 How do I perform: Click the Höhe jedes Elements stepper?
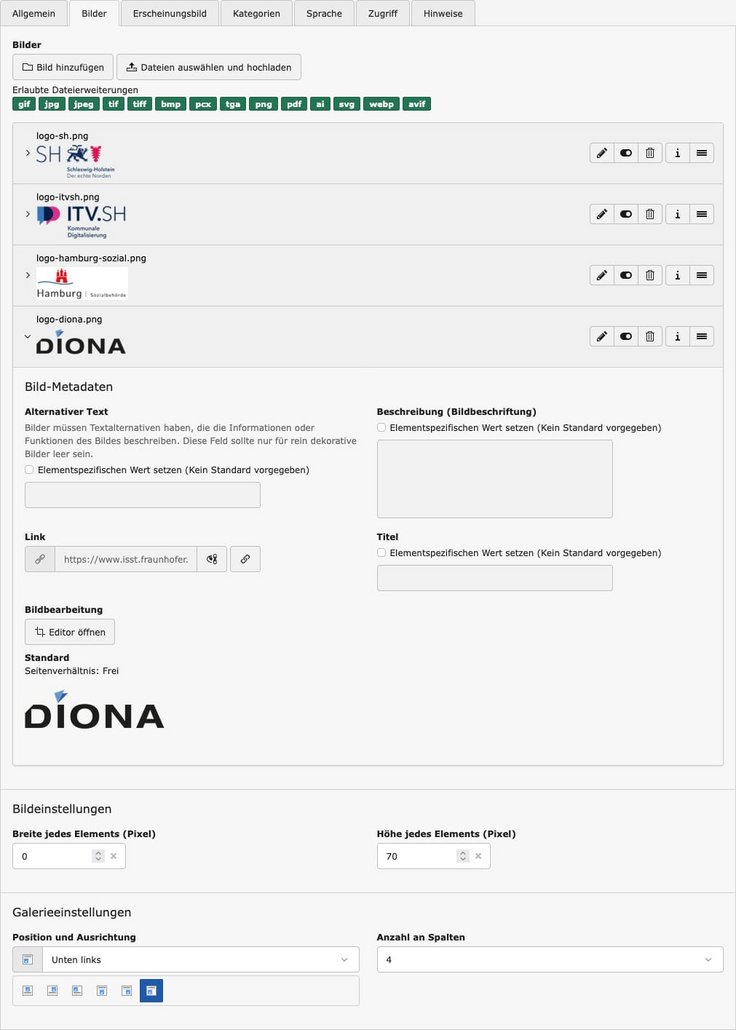(462, 856)
